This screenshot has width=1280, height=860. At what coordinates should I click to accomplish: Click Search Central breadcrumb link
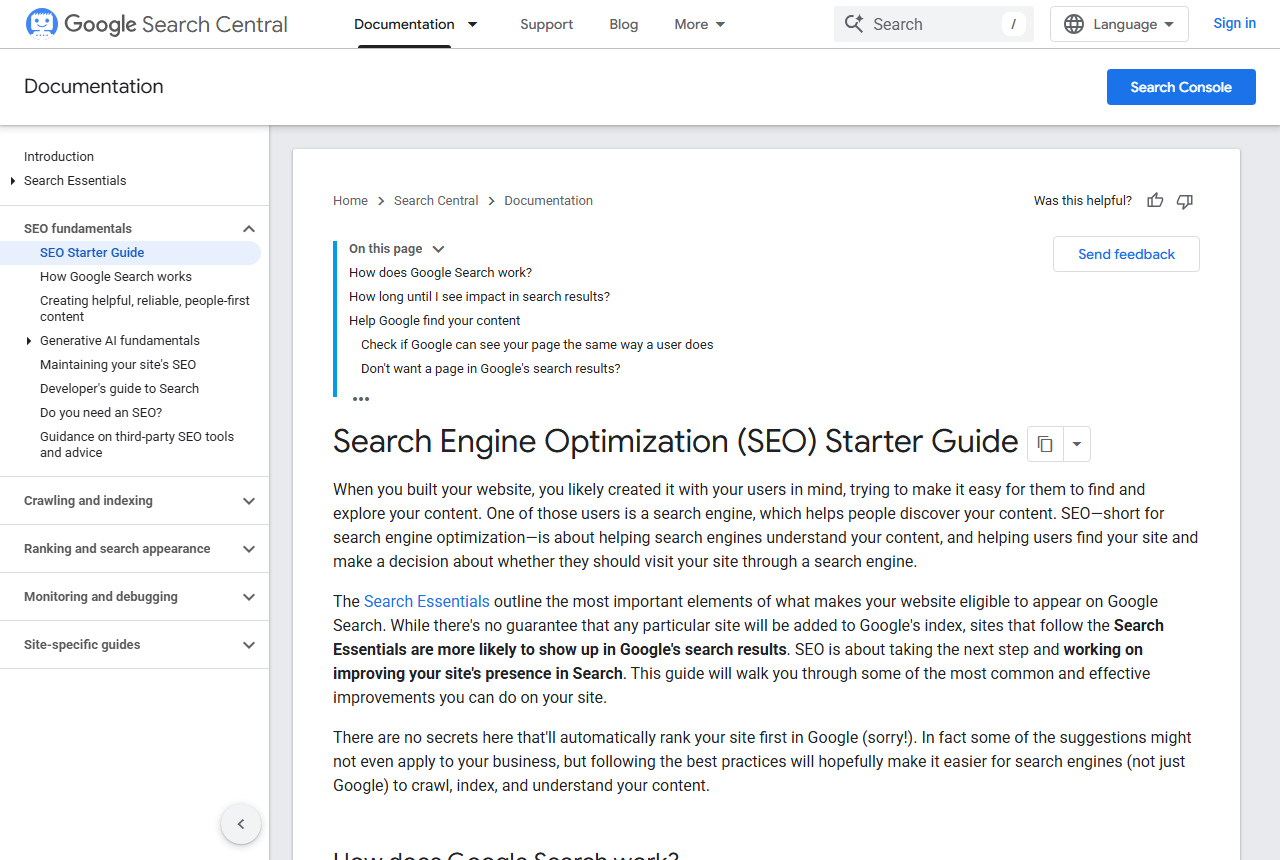point(436,201)
